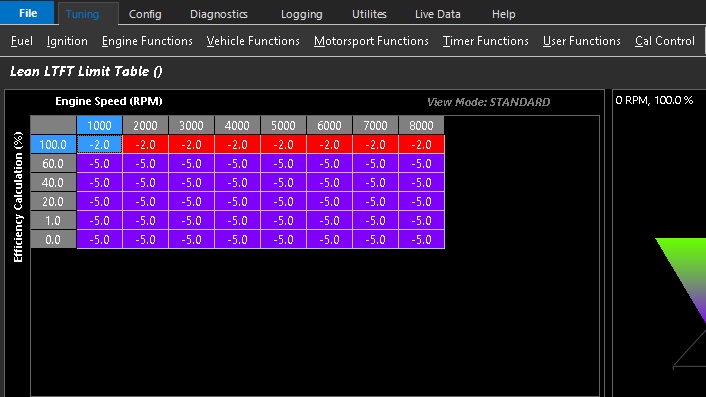Screen dimensions: 706x397
Task: Switch to the Config tab
Action: point(145,14)
